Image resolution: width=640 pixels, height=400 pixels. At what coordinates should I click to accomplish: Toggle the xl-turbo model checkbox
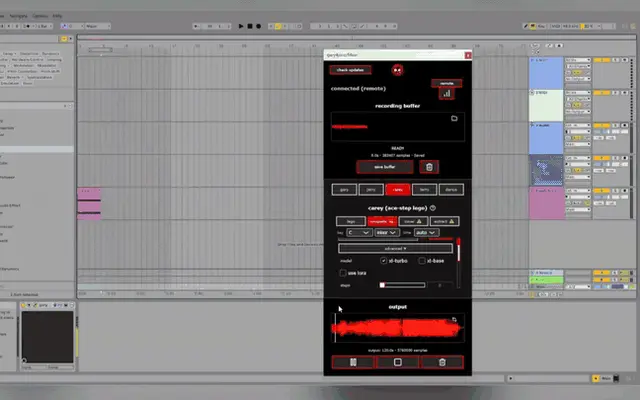tap(383, 260)
